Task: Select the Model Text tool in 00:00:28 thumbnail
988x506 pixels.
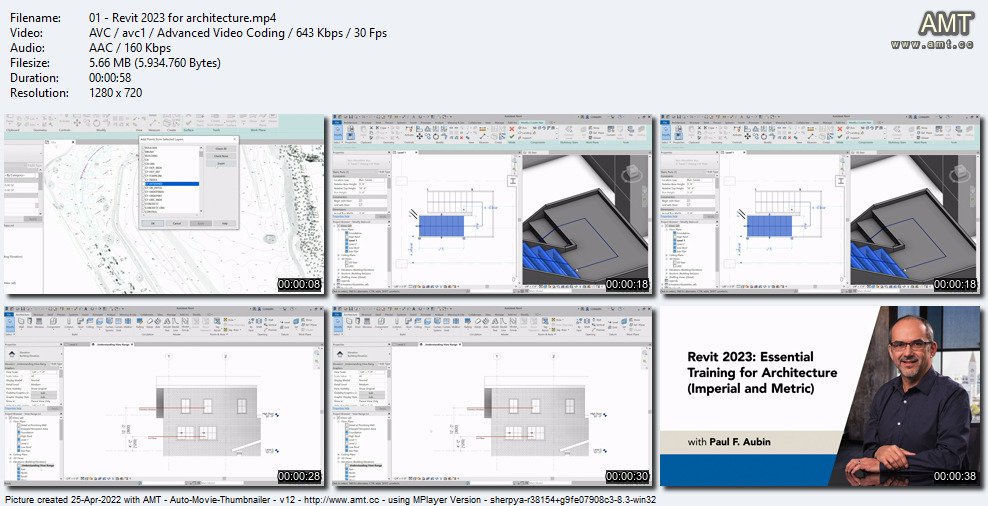Action: point(167,325)
